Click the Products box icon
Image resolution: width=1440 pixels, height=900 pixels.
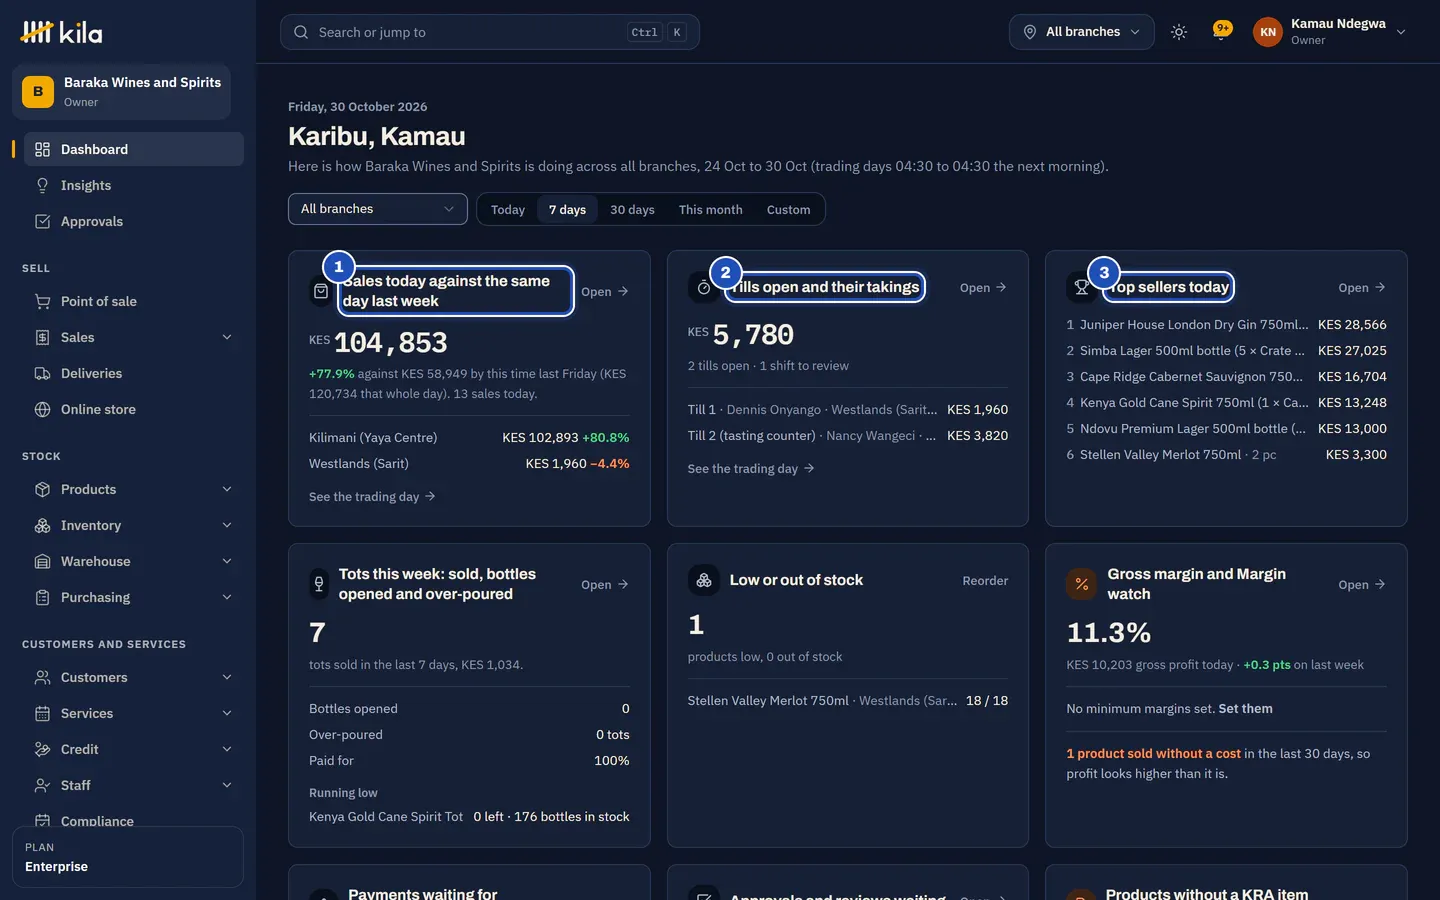pyautogui.click(x=42, y=489)
